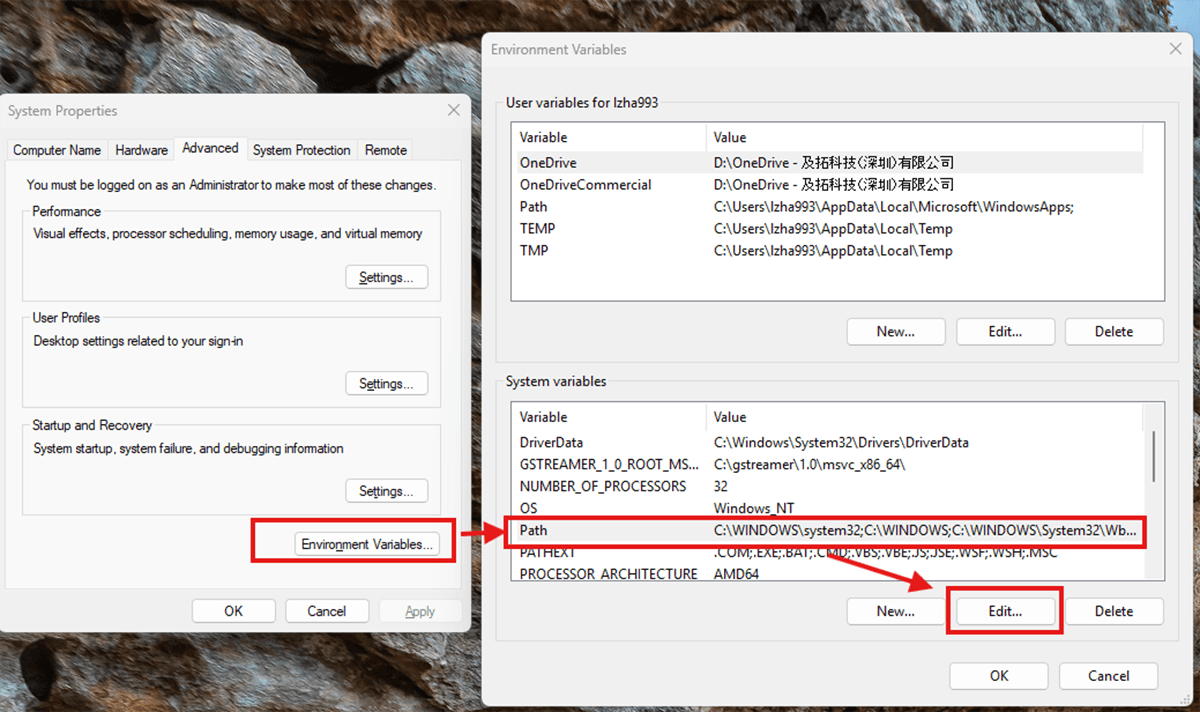Screen dimensions: 1200x712
Task: Close the Environment Variables dialog
Action: pyautogui.click(x=1174, y=49)
